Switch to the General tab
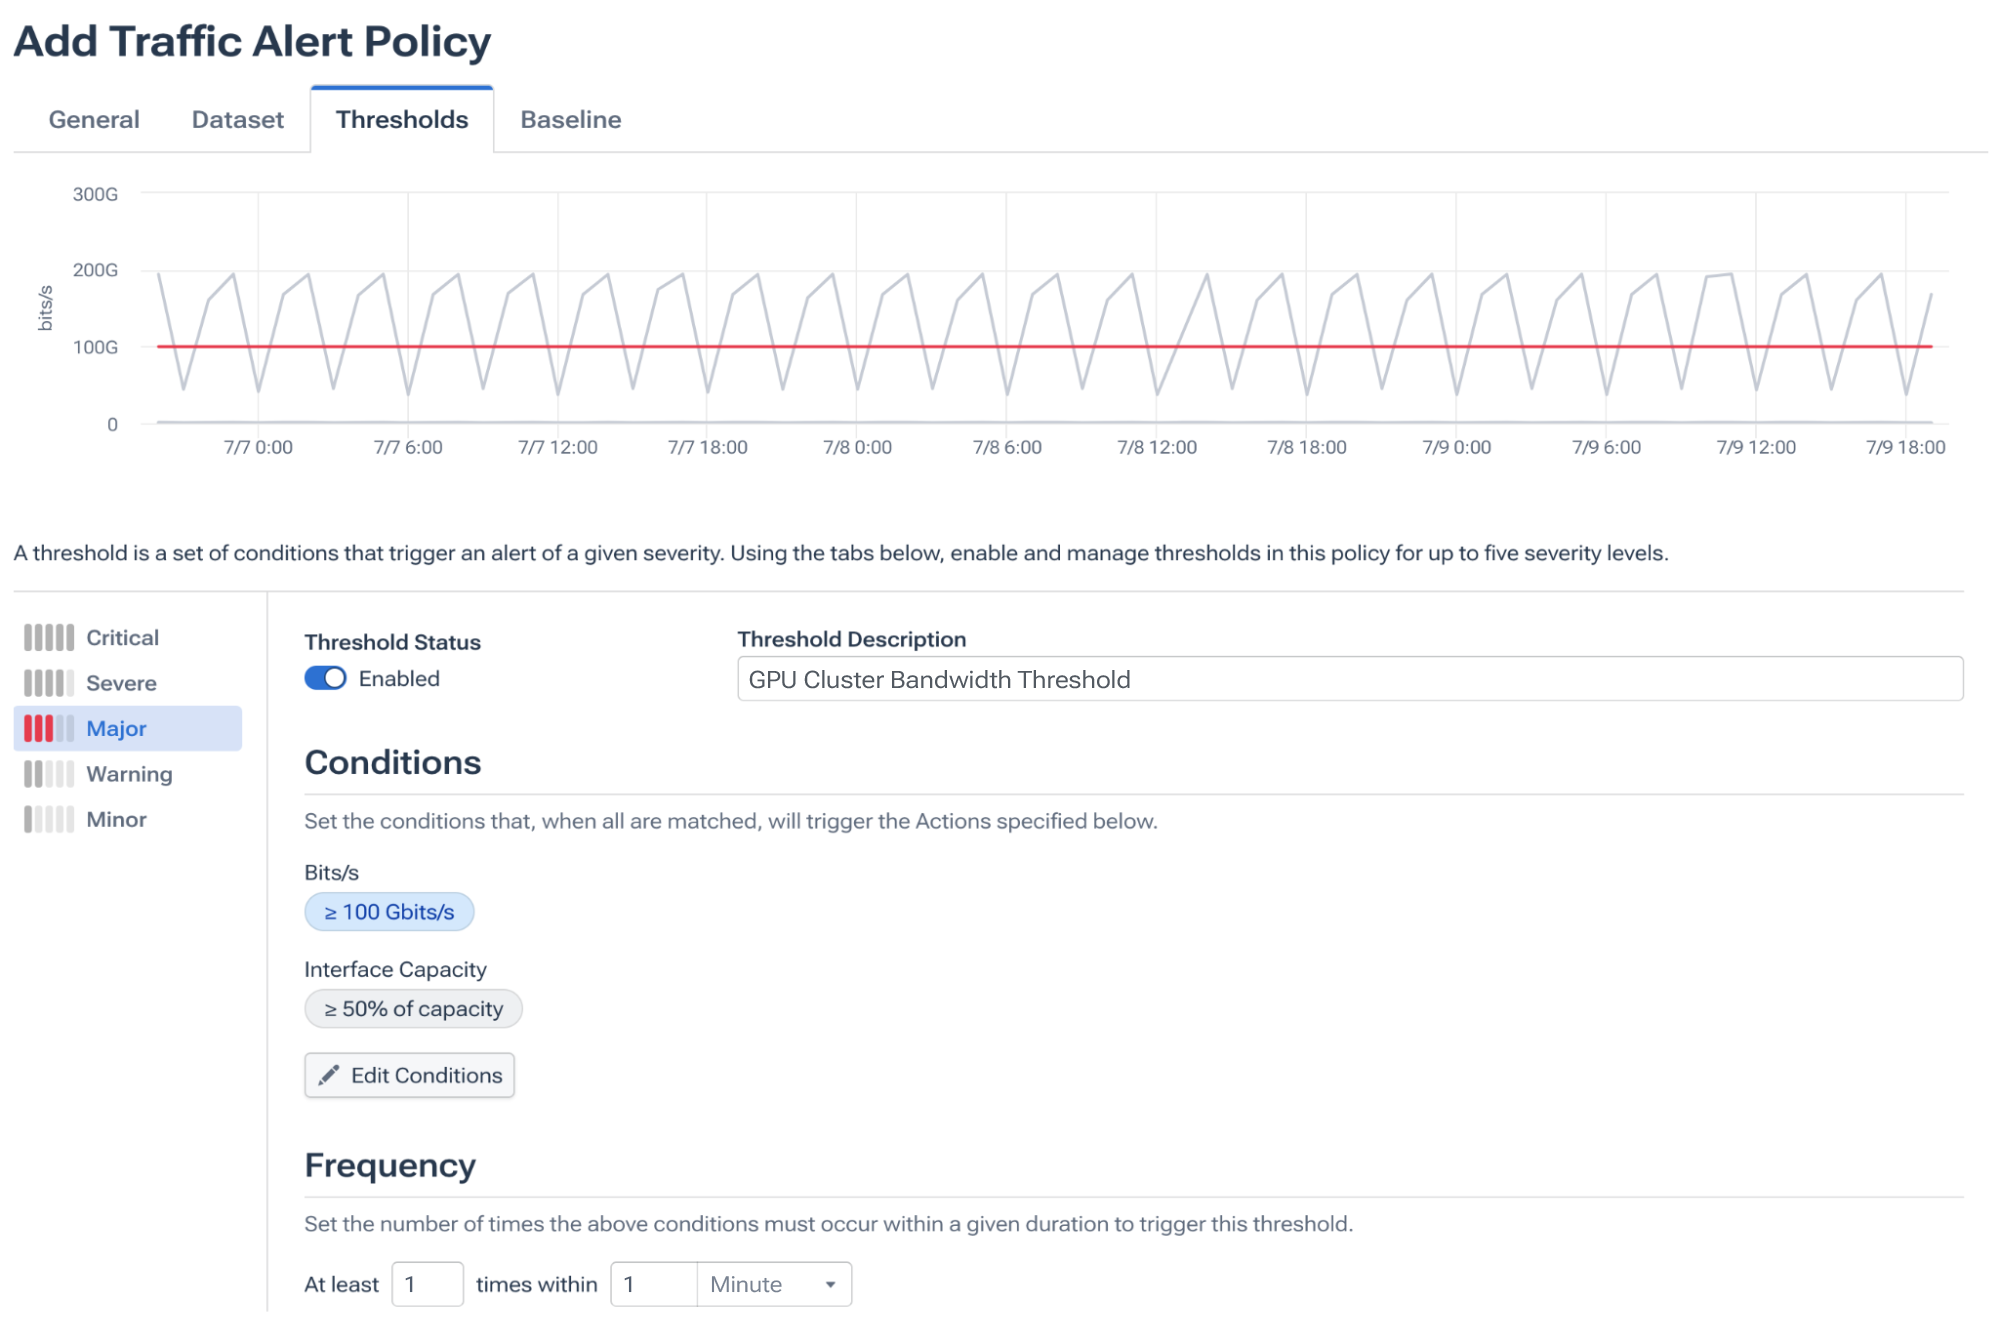The image size is (1999, 1338). [94, 120]
